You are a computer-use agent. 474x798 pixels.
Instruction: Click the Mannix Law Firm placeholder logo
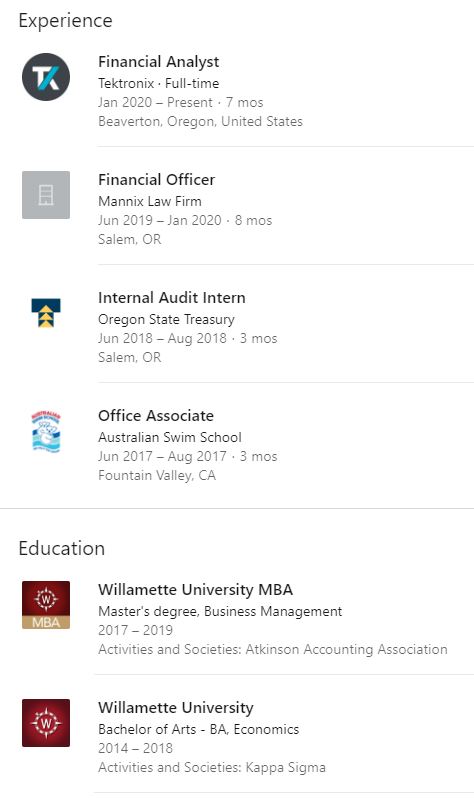(46, 195)
